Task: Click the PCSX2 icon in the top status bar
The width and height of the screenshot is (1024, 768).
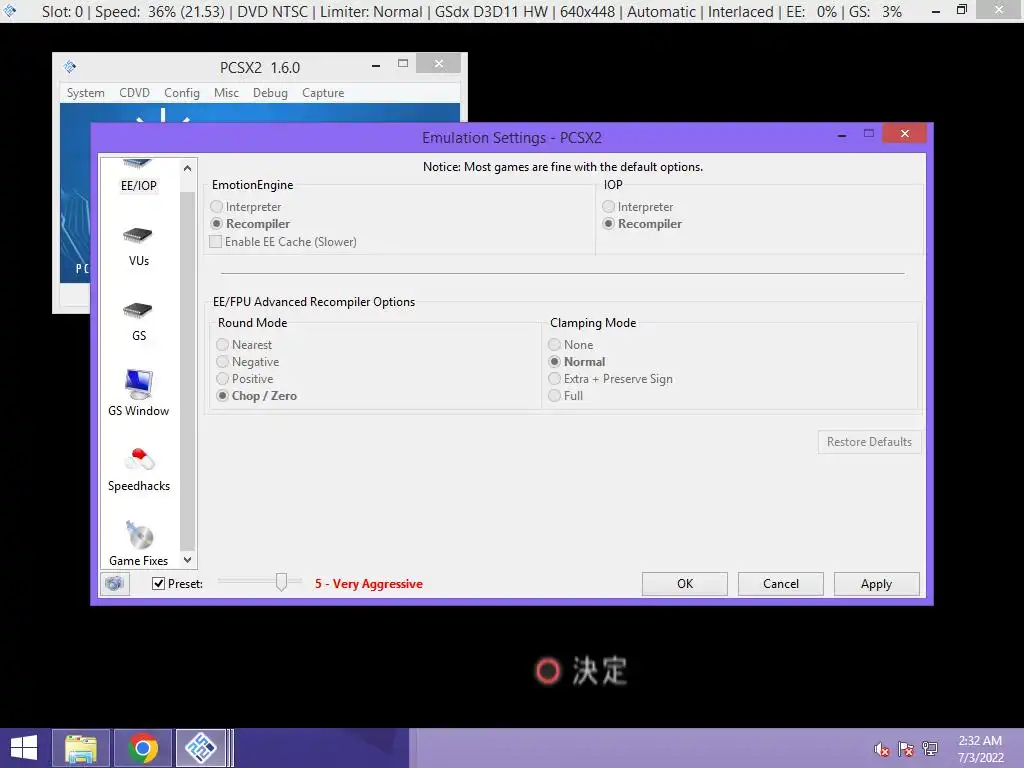Action: tap(10, 11)
